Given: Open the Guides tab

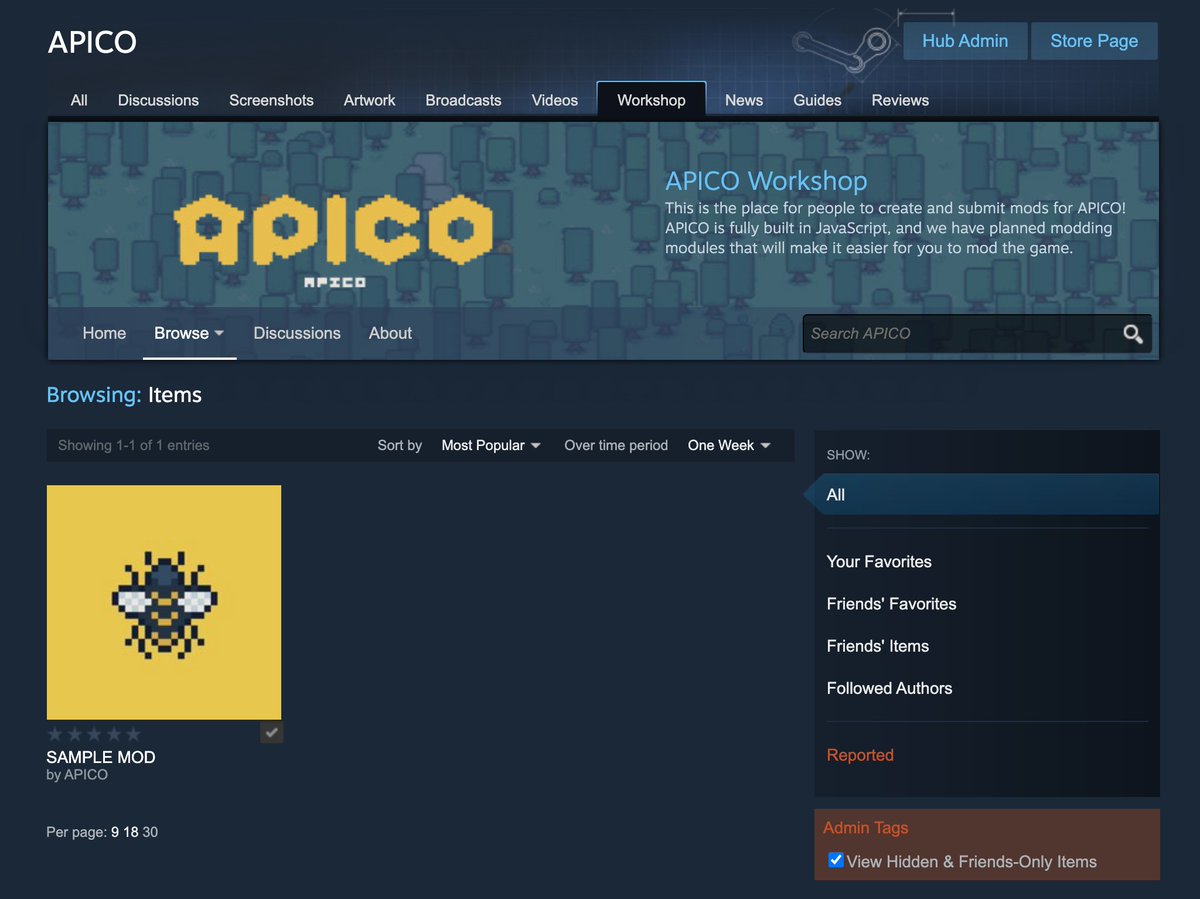Looking at the screenshot, I should pos(817,100).
